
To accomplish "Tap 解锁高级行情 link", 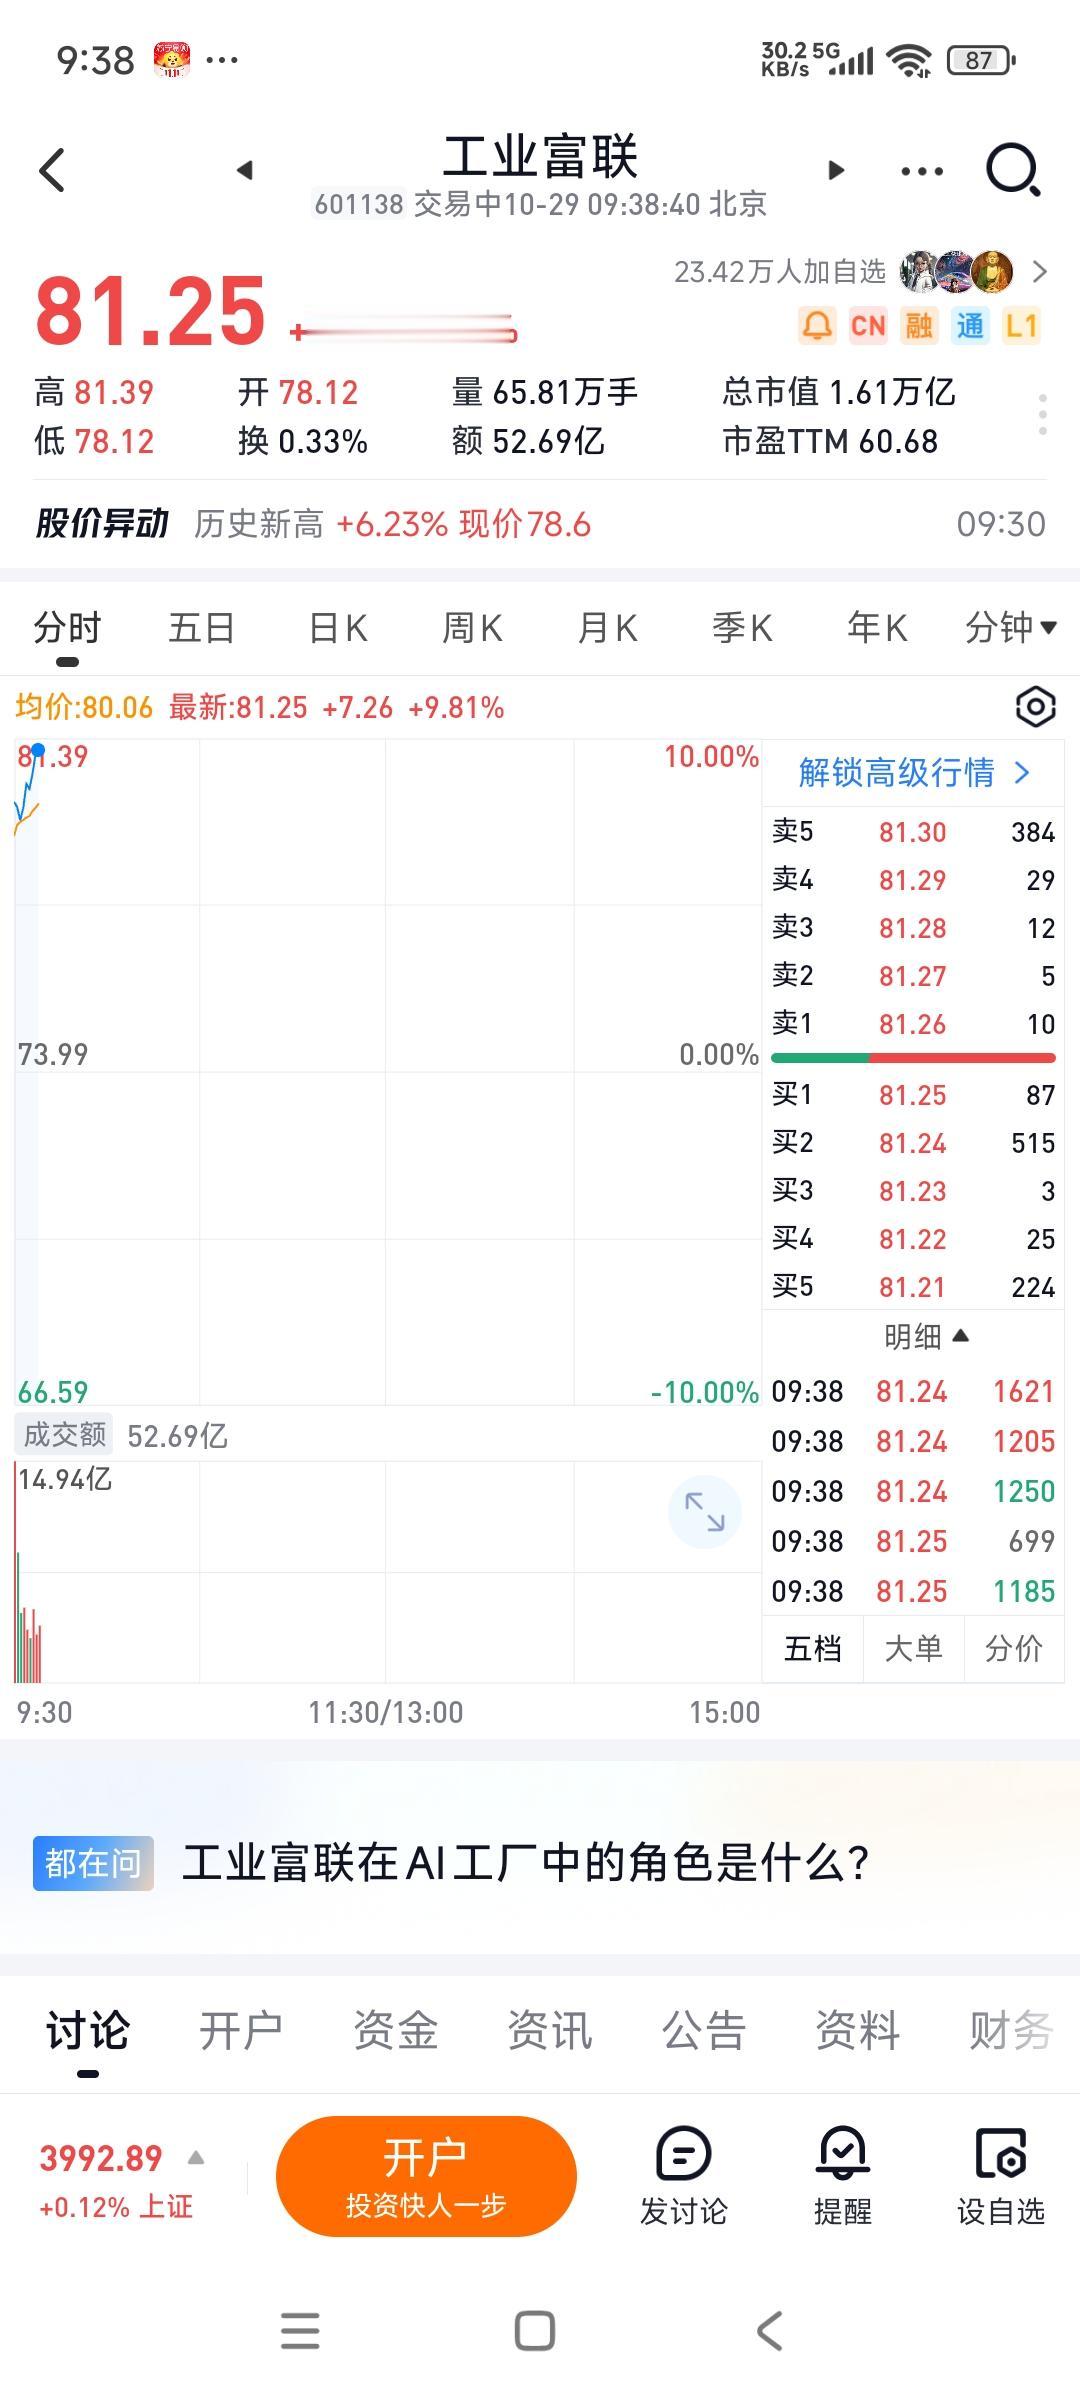I will click(x=913, y=772).
